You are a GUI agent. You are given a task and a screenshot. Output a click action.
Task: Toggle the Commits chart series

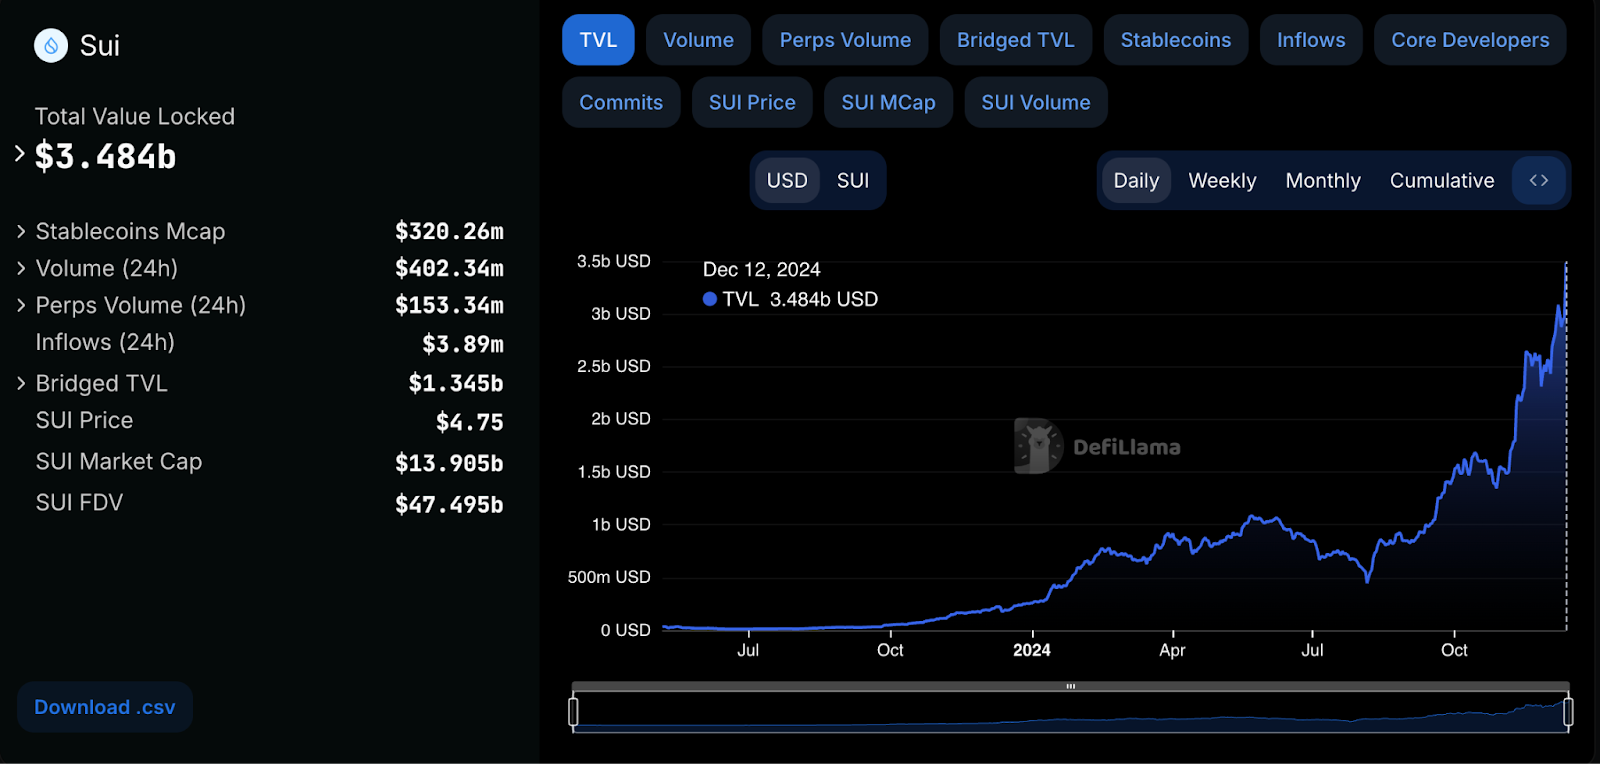point(621,102)
